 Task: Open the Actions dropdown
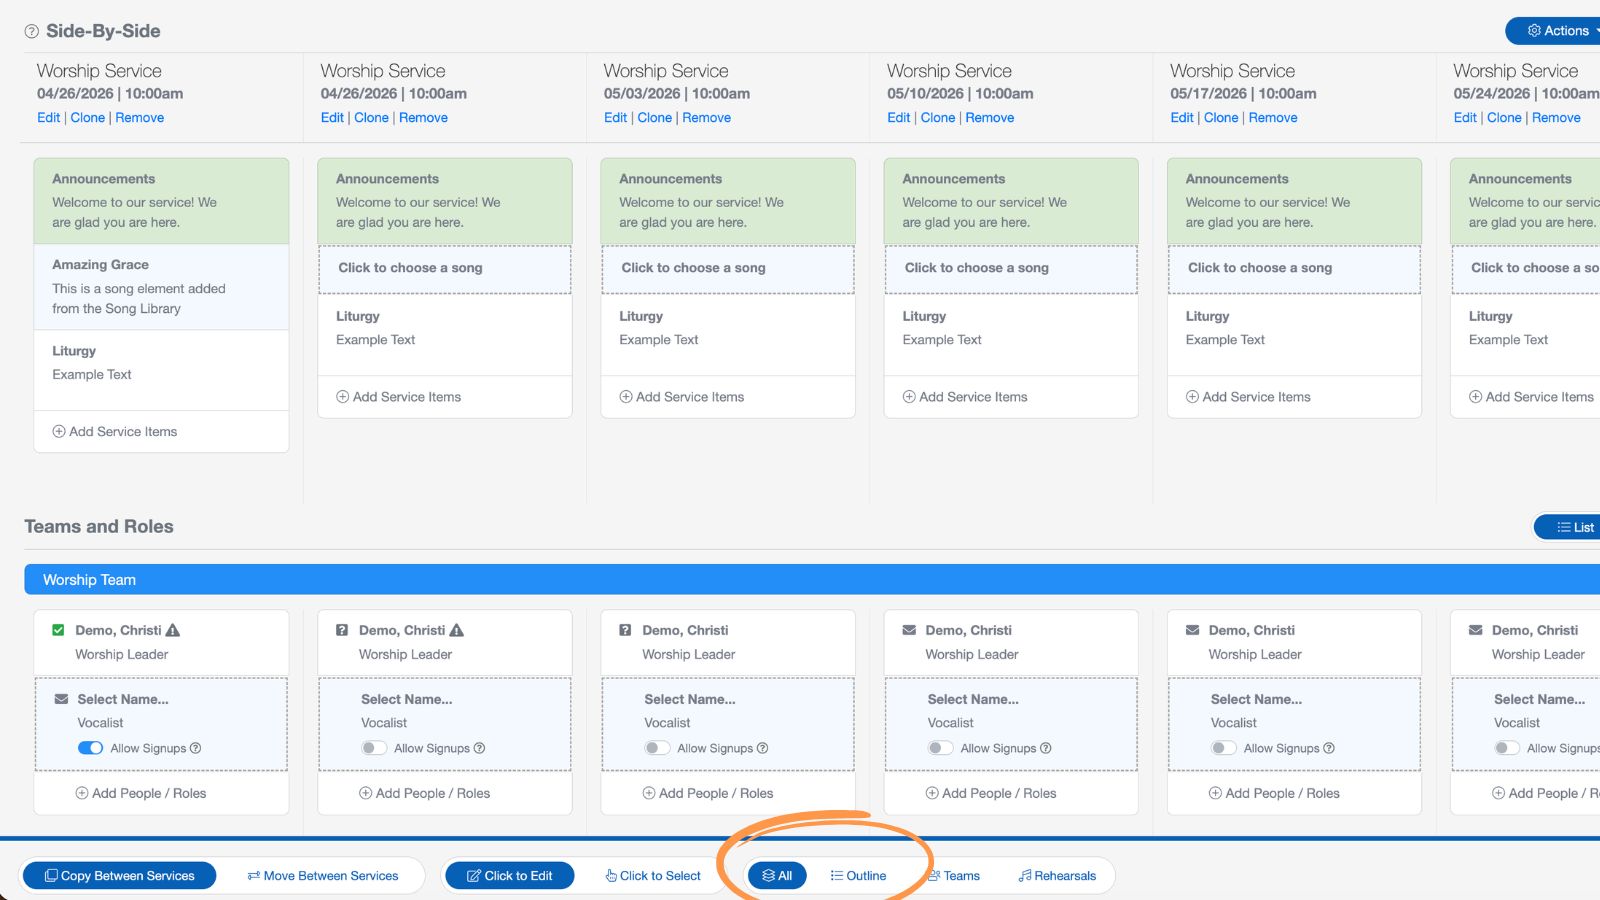[1554, 31]
